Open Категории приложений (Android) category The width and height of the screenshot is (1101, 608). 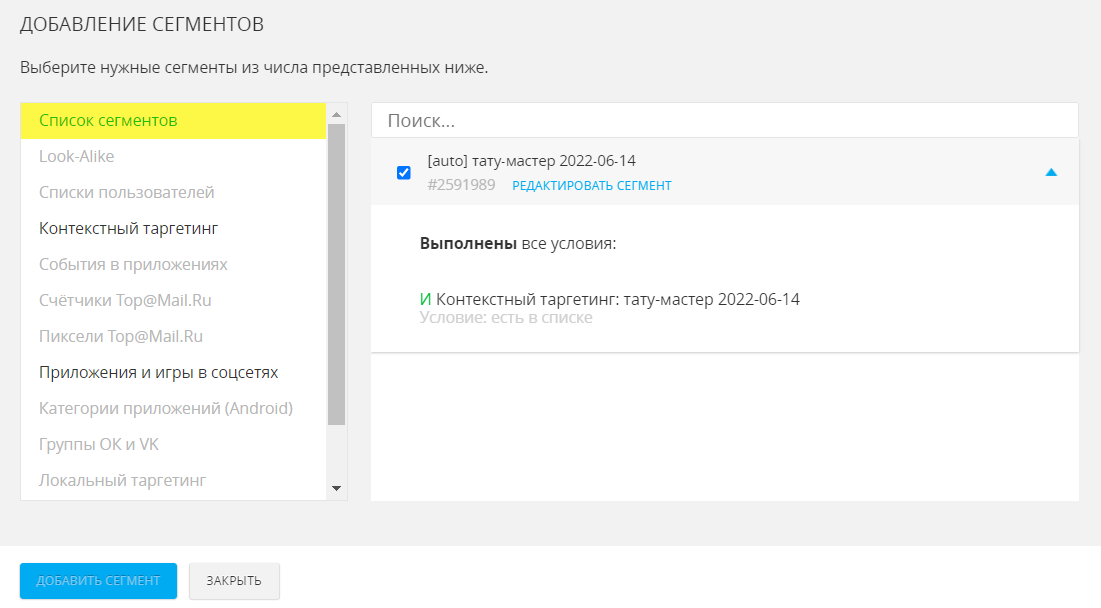[166, 409]
